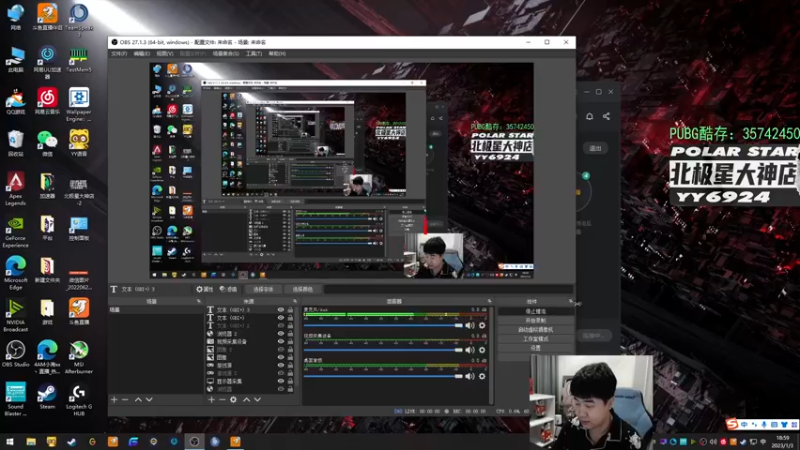Viewport: 800px width, 450px height.
Task: Select the 场景 item in scenes list
Action: [155, 310]
